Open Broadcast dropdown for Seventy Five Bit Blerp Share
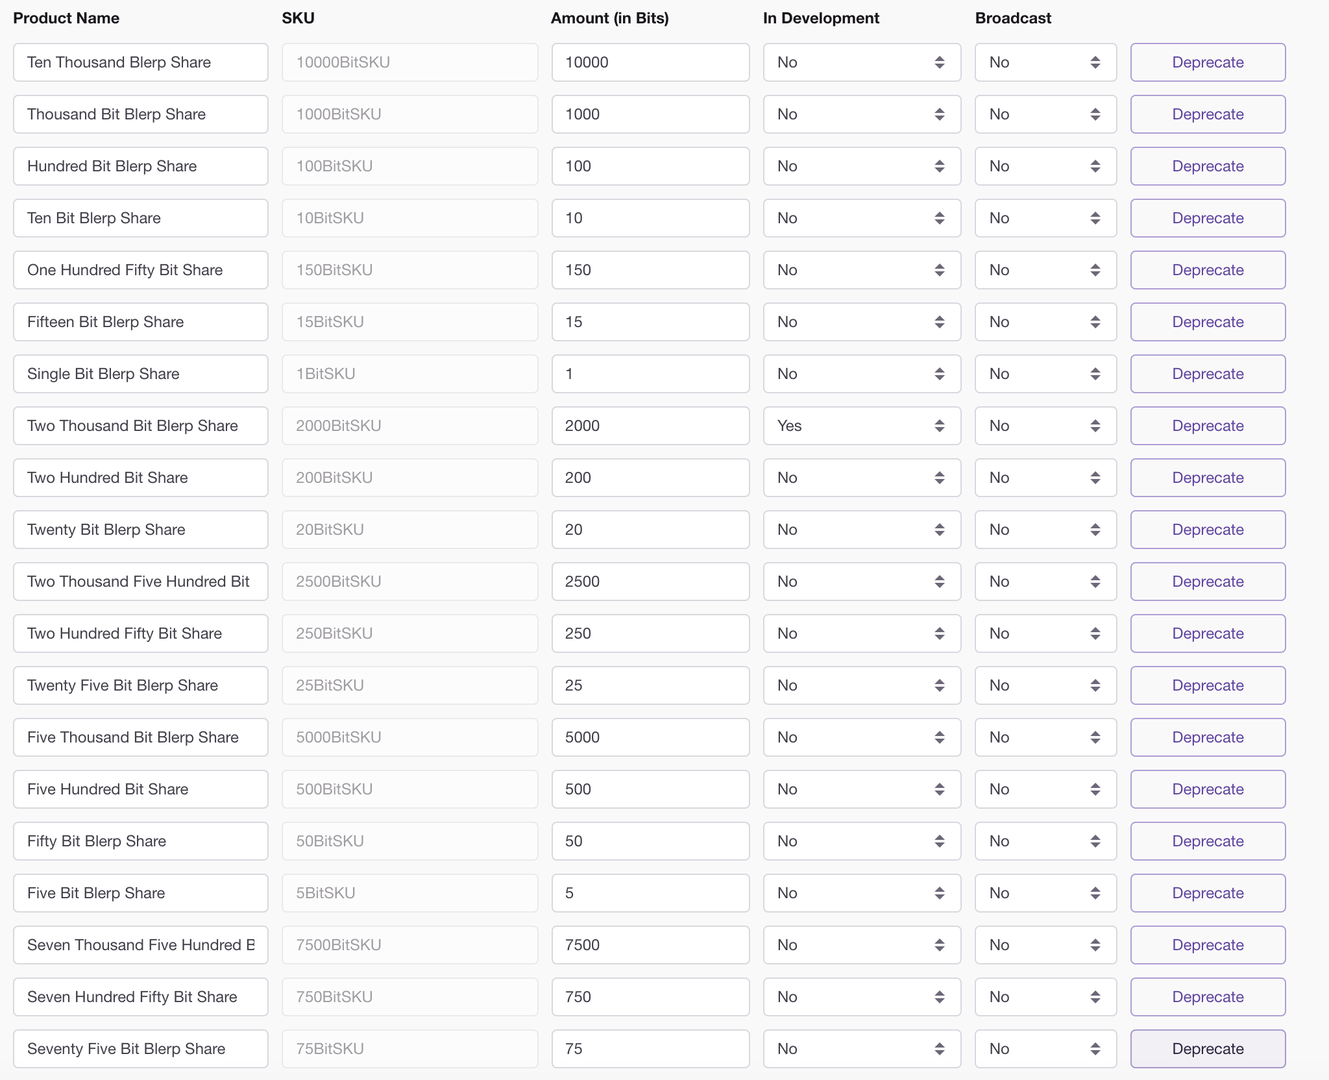Screen dimensions: 1329x1080 [x=1045, y=1049]
